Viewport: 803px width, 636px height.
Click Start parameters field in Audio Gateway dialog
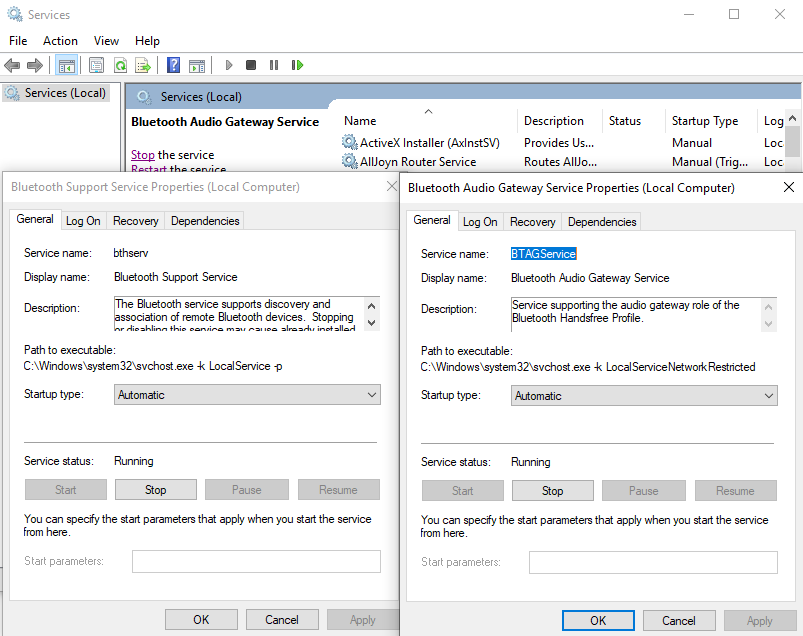(x=653, y=562)
